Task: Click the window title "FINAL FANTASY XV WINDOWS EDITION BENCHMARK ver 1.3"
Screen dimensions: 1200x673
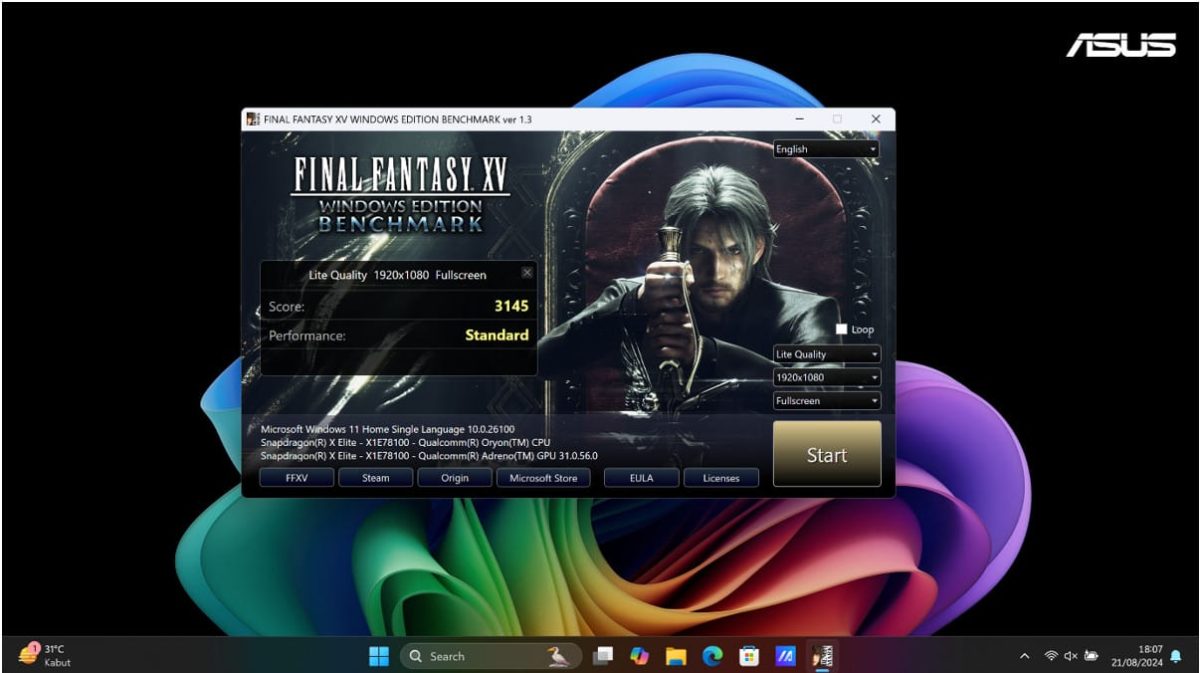Action: pos(397,120)
